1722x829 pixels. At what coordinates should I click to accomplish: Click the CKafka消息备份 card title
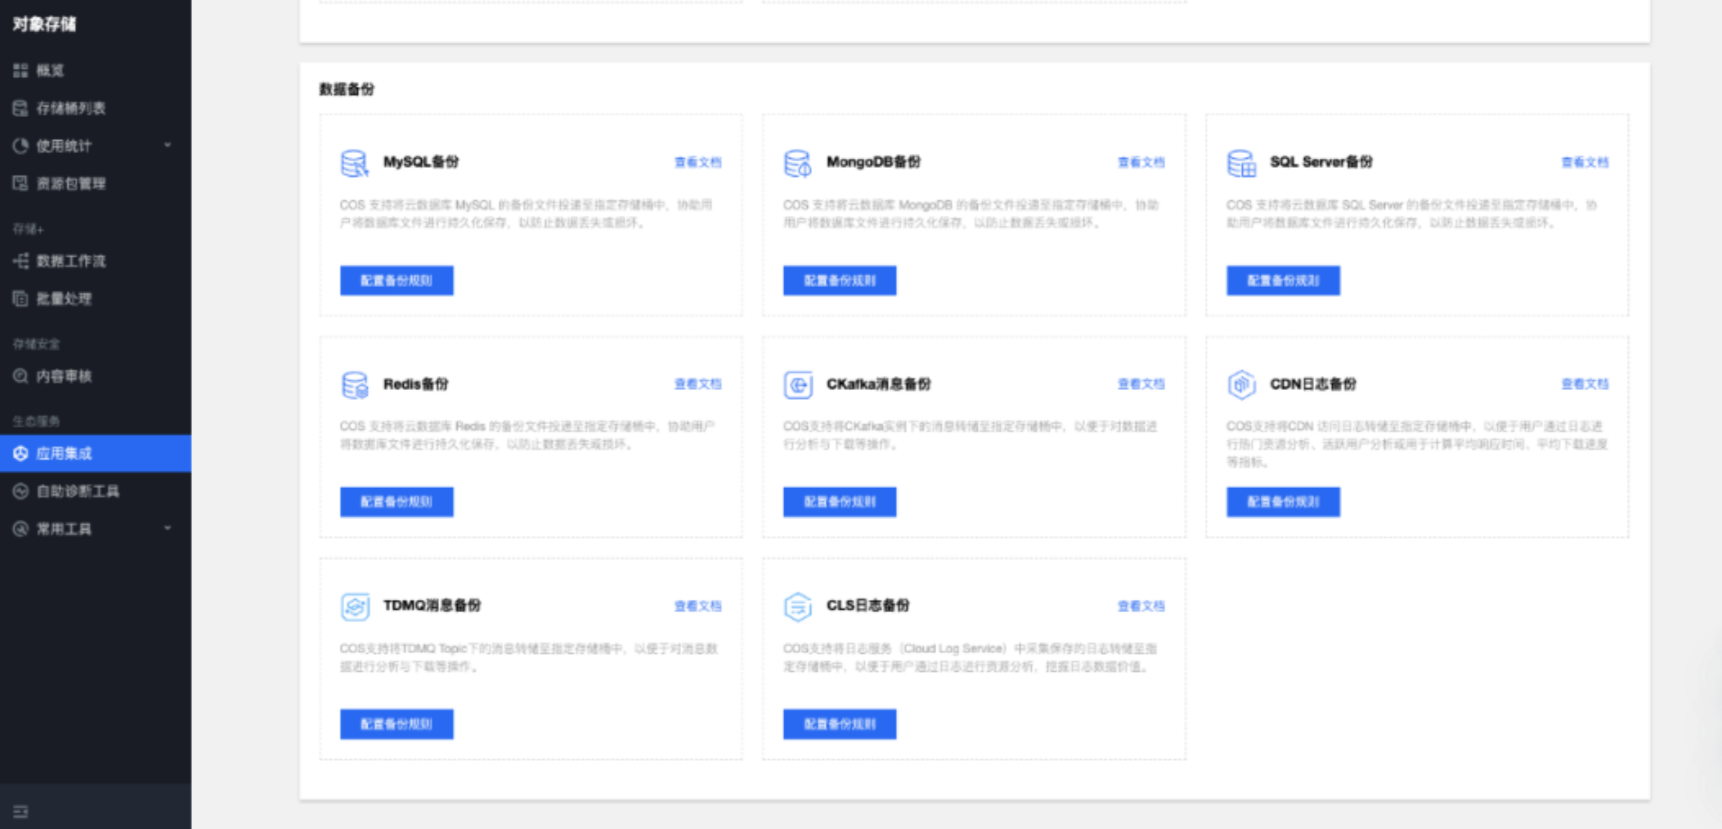[878, 384]
